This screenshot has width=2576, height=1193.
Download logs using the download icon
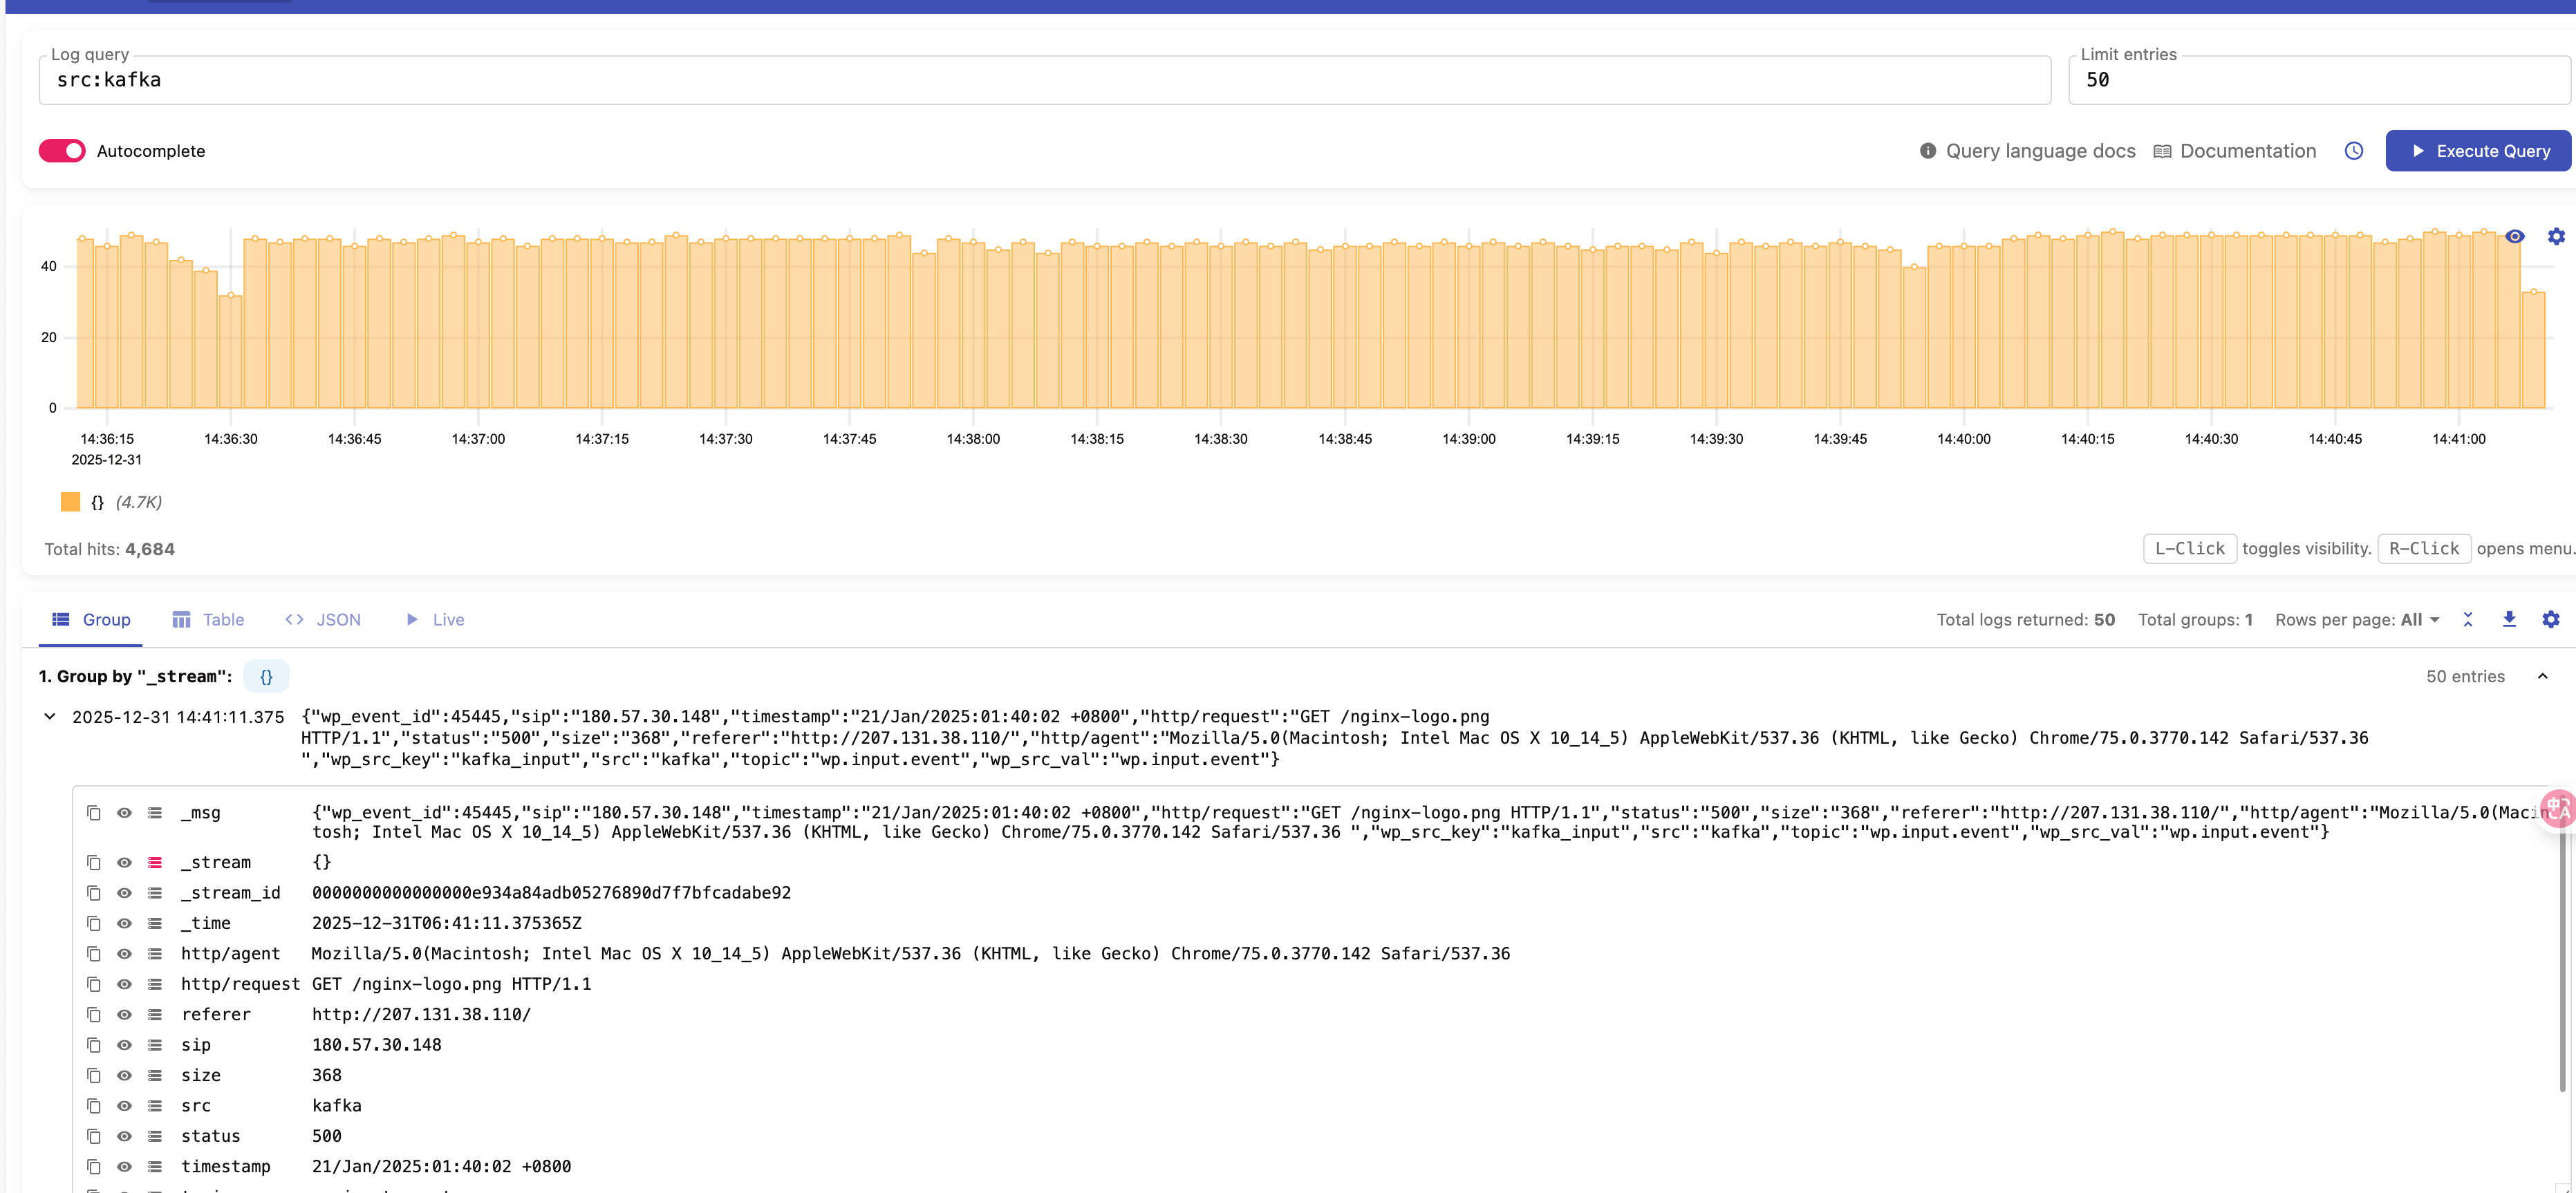pos(2508,619)
